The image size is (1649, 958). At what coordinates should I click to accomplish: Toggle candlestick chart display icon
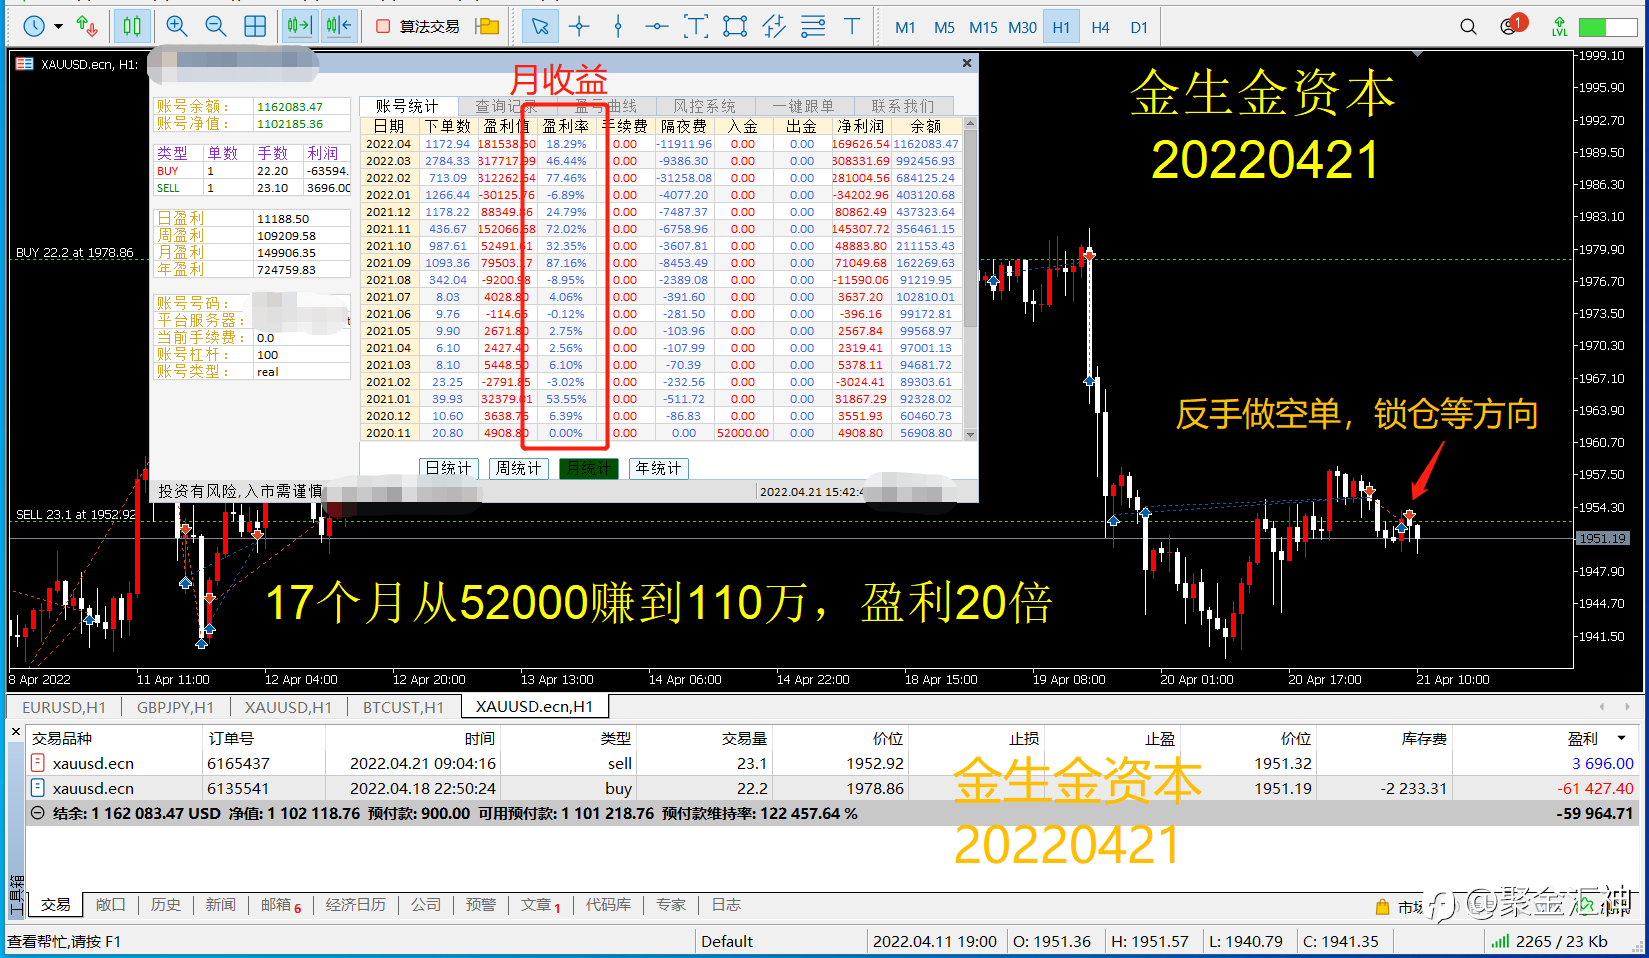[132, 27]
